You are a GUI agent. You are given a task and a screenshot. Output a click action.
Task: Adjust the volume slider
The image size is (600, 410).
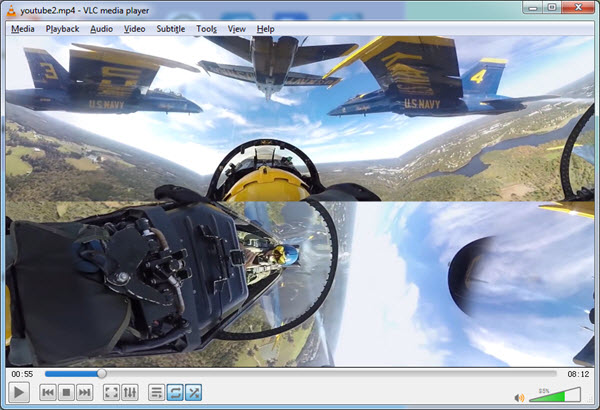tap(555, 396)
